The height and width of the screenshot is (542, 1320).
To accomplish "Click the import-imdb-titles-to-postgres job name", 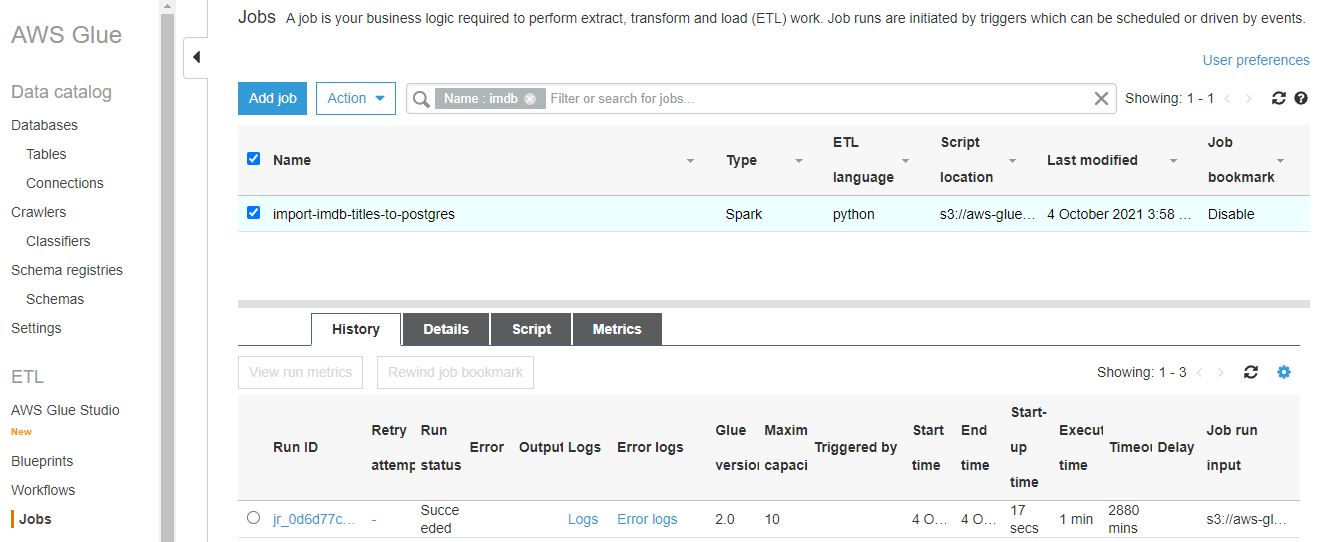I will (364, 214).
